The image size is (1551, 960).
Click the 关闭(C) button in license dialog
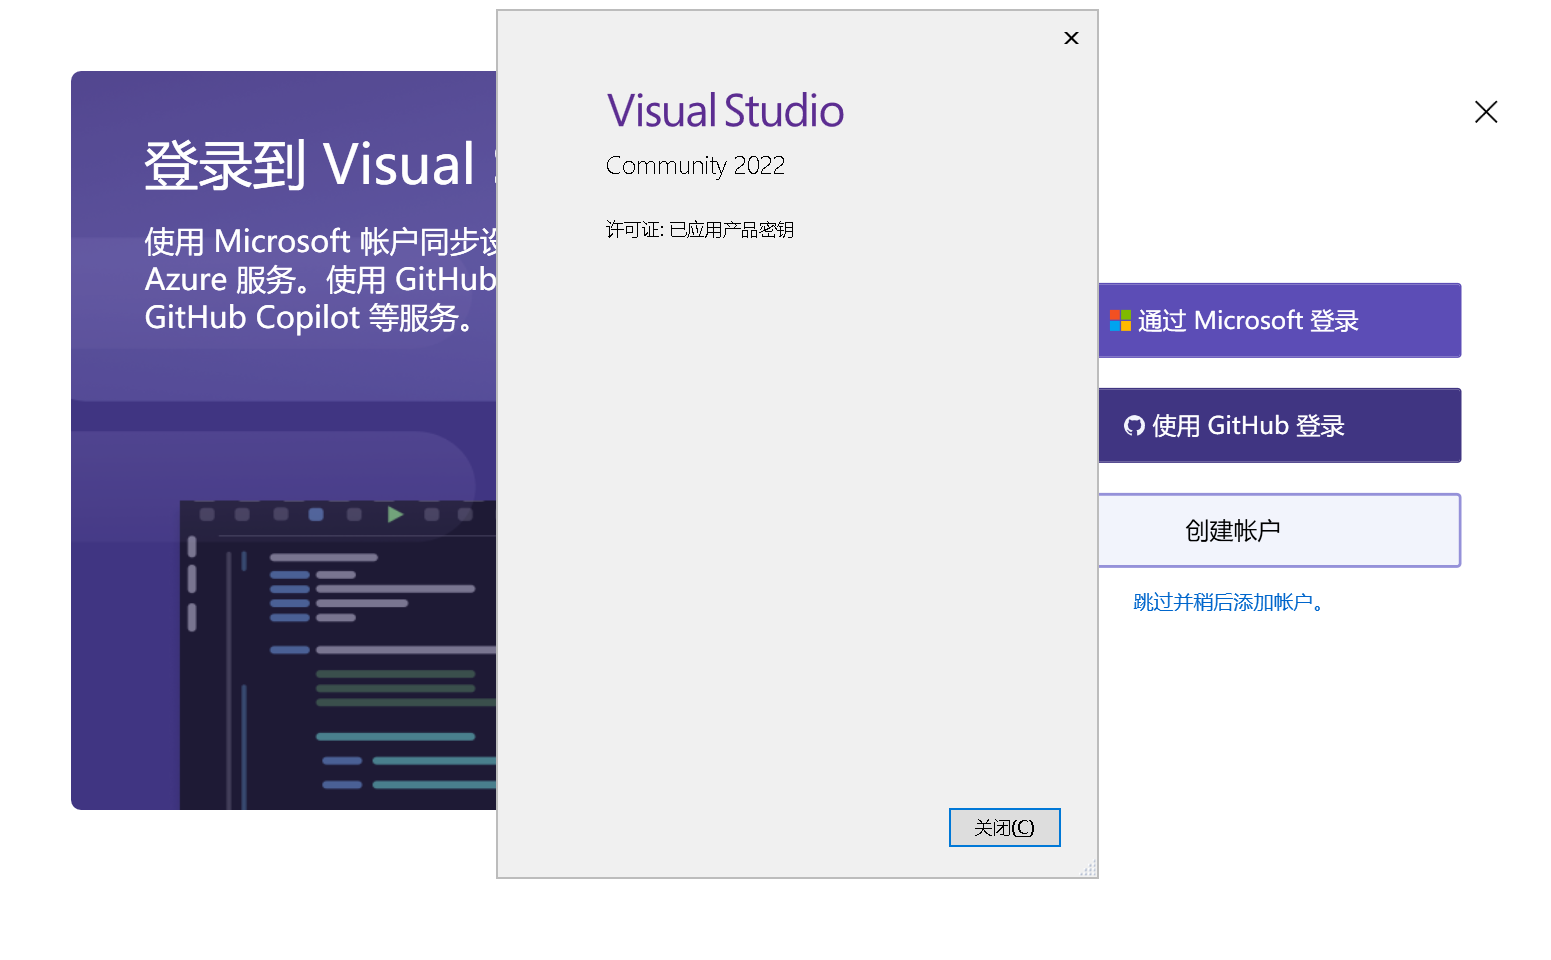[x=1004, y=827]
